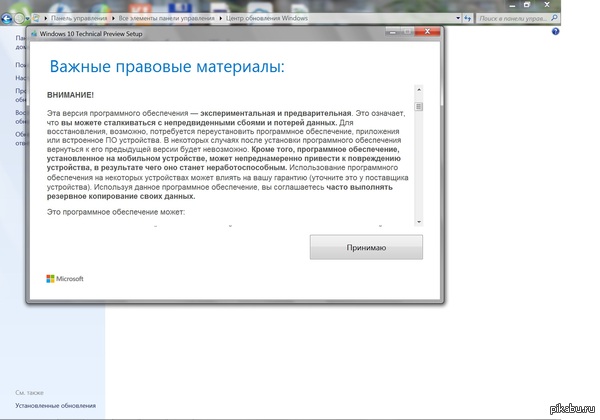Screen dimensions: 600x420
Task: Open the navigation history dropdown next to Forward
Action: [28, 19]
